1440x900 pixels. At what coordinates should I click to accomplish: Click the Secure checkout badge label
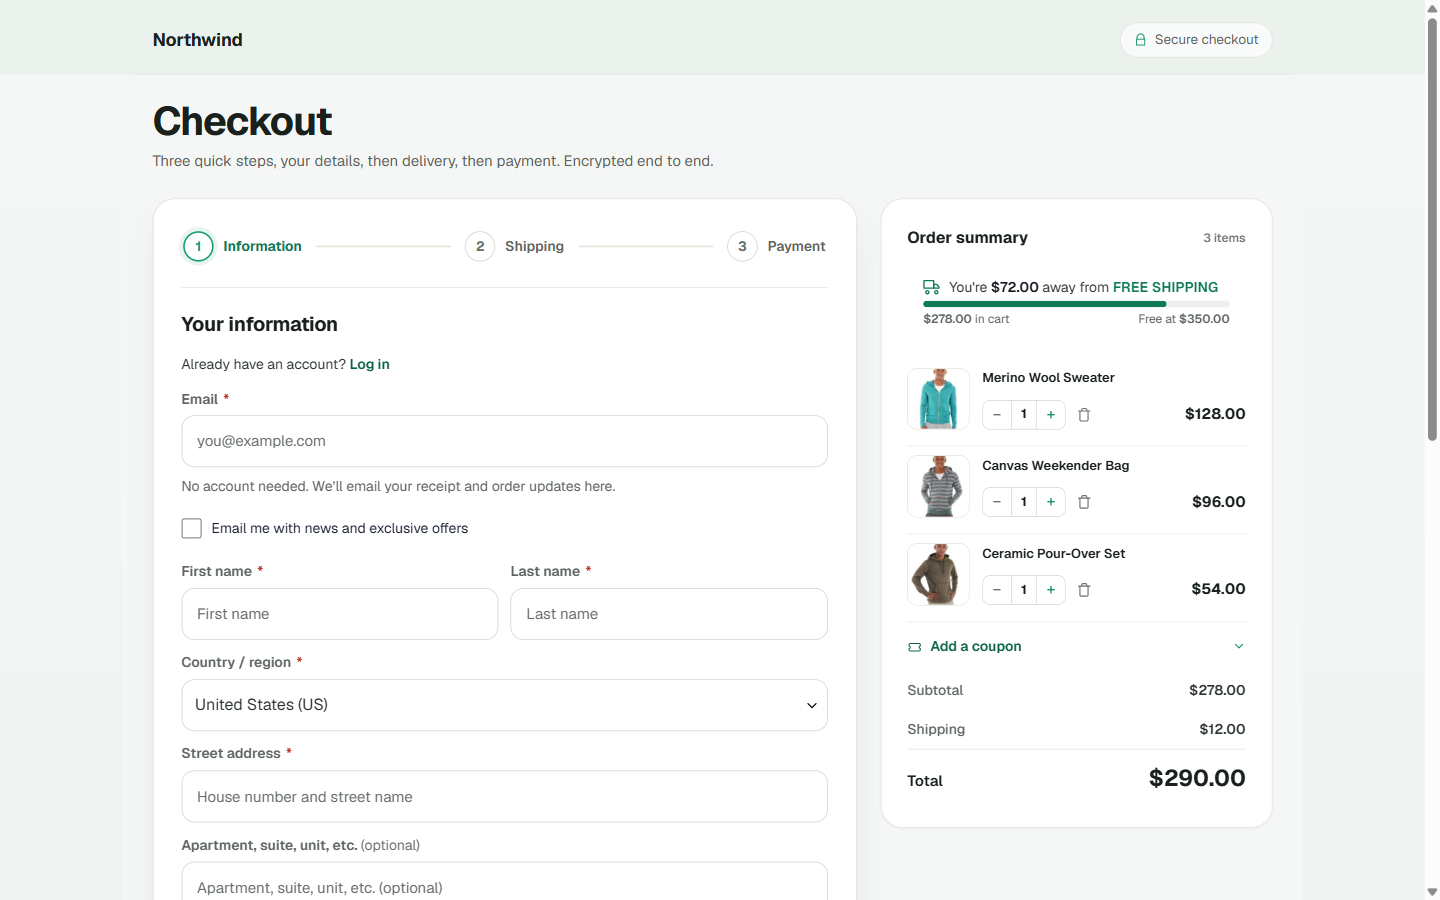[1206, 40]
